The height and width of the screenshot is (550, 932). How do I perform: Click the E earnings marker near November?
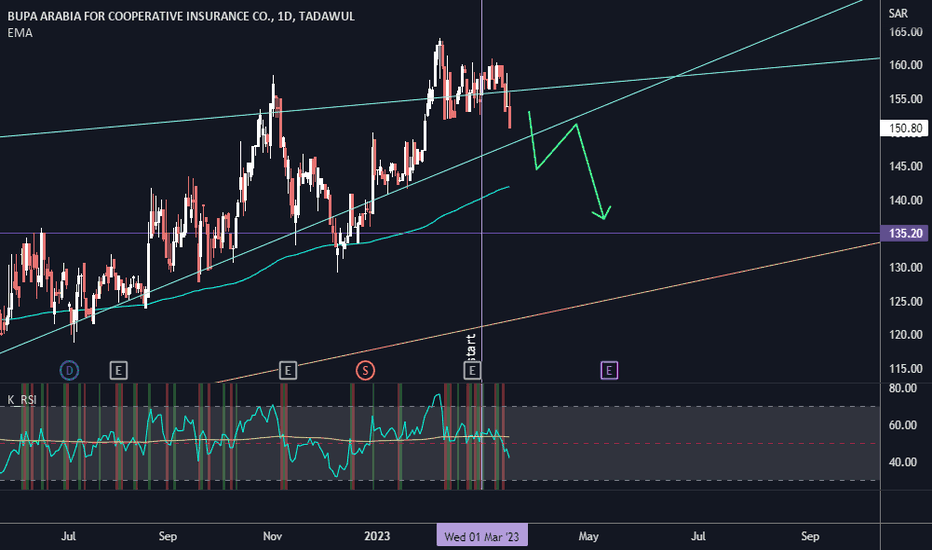click(x=288, y=371)
